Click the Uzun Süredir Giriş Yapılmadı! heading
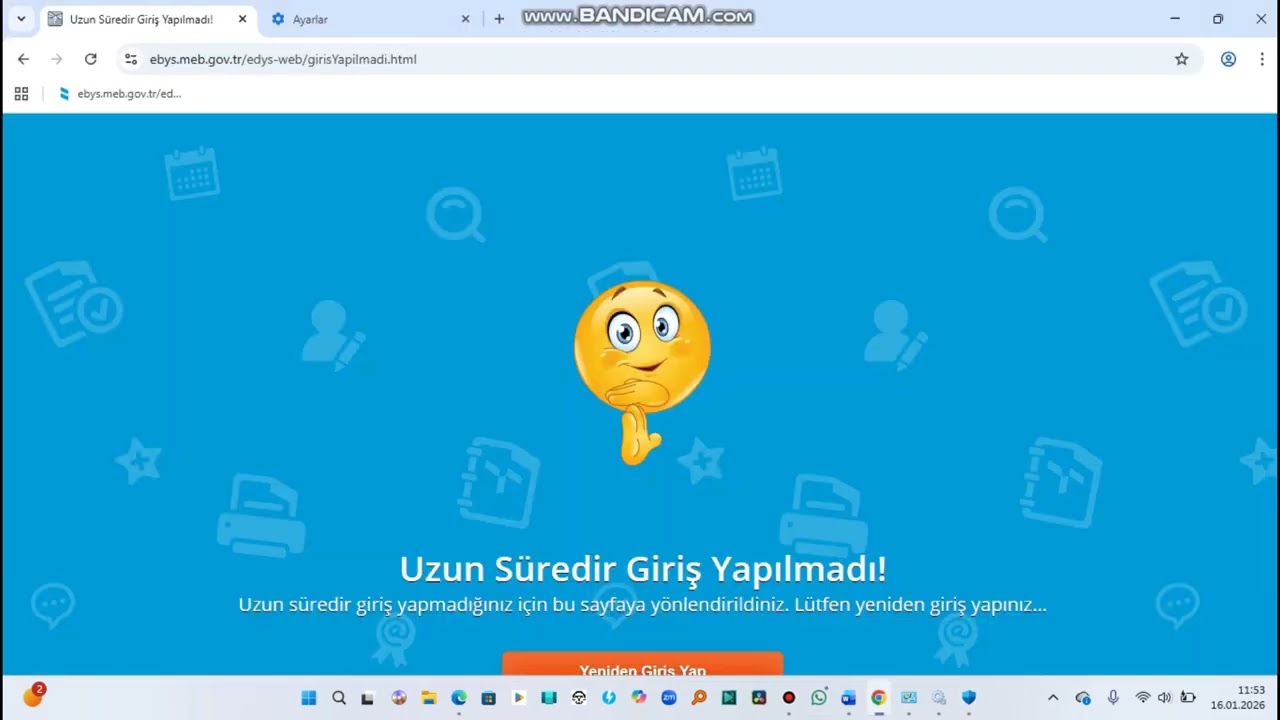The width and height of the screenshot is (1280, 720). coord(643,568)
